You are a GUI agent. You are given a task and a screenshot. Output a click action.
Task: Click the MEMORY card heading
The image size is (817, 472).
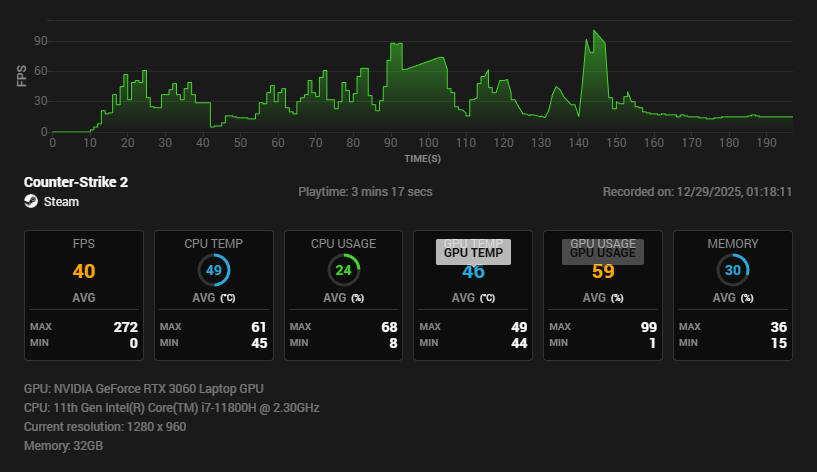pyautogui.click(x=733, y=243)
